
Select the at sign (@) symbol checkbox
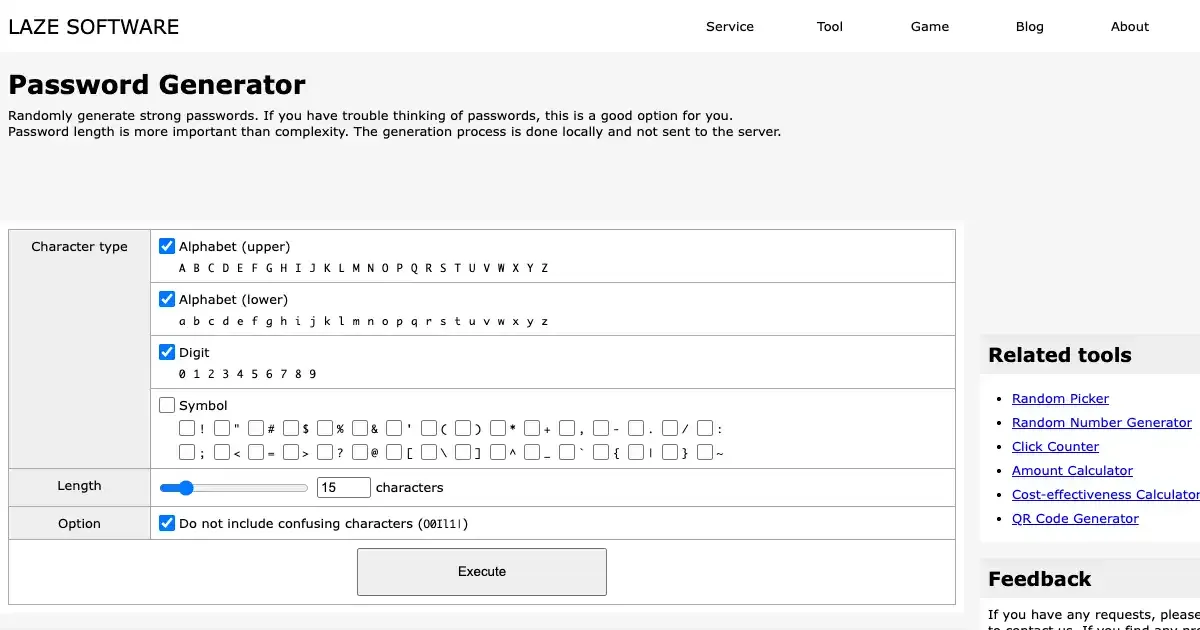[360, 452]
